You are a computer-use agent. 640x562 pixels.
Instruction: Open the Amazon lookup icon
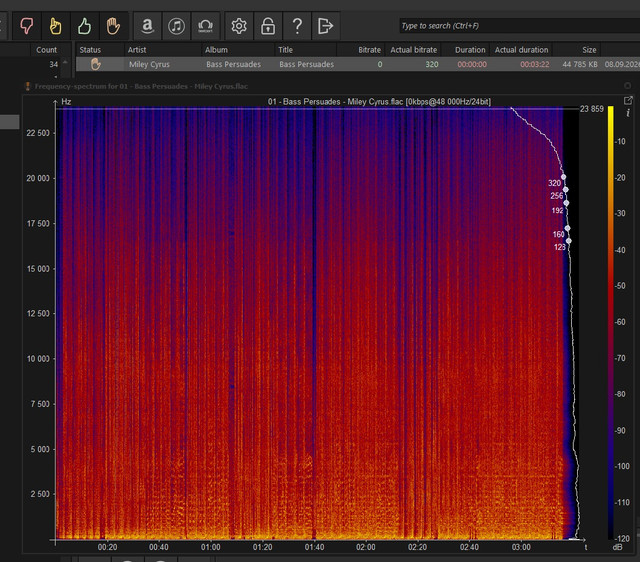click(147, 26)
